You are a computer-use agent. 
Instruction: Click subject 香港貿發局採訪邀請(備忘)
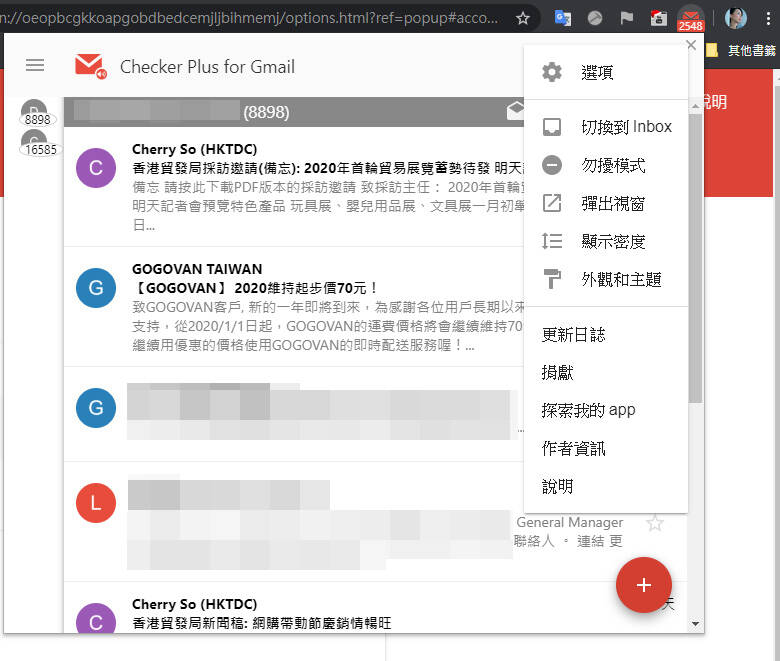tap(327, 168)
